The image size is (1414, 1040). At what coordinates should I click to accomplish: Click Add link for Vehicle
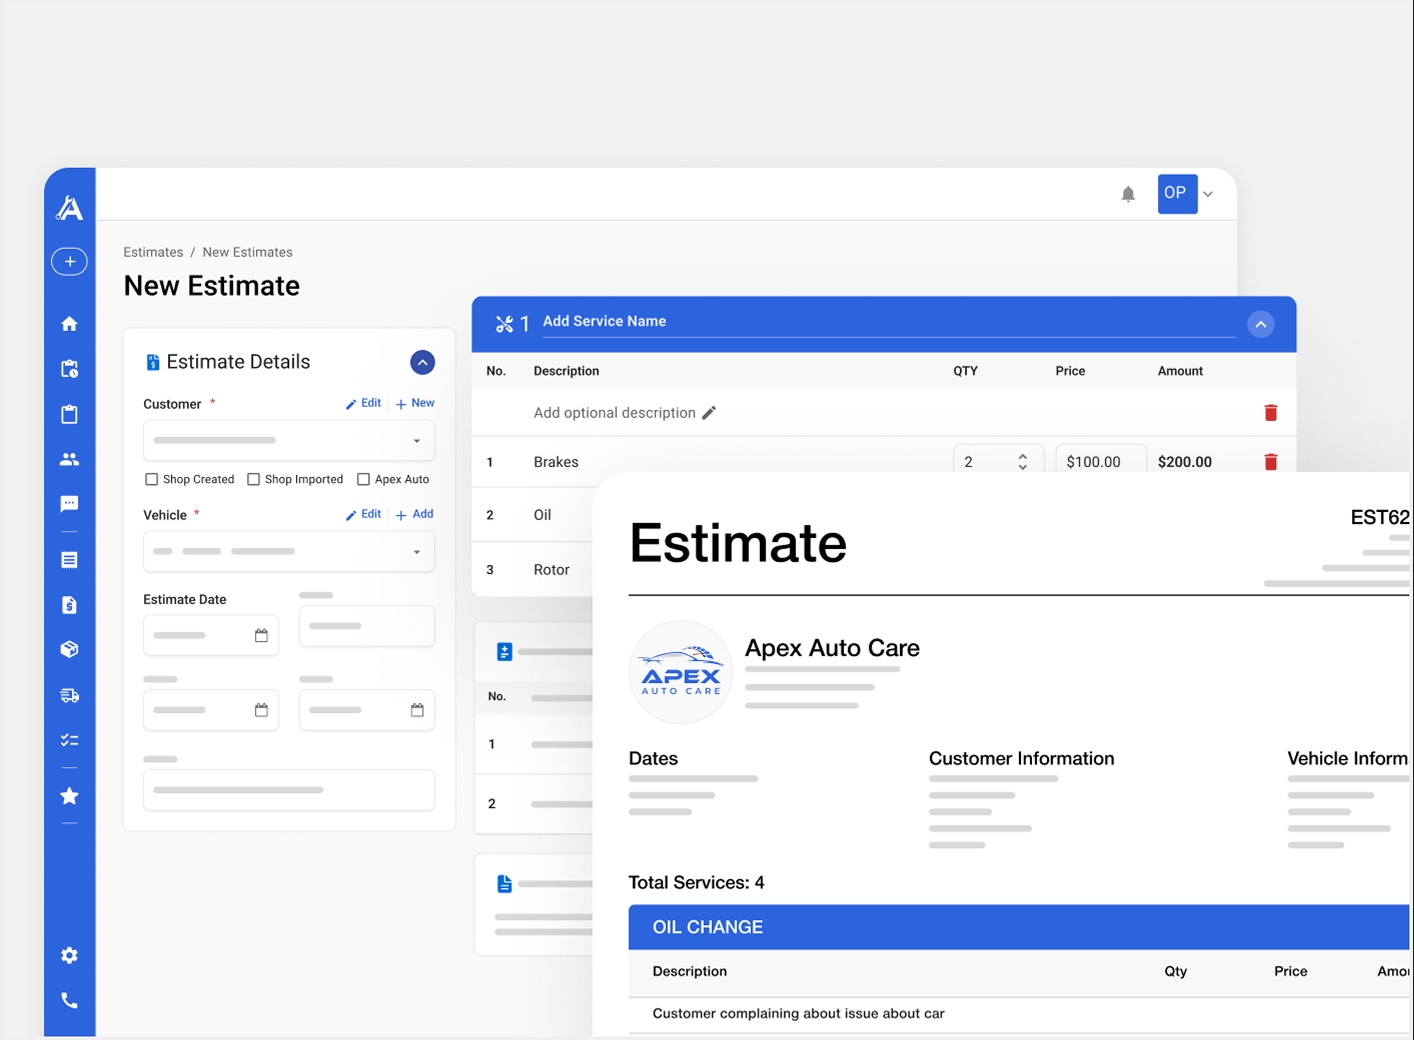tap(415, 514)
